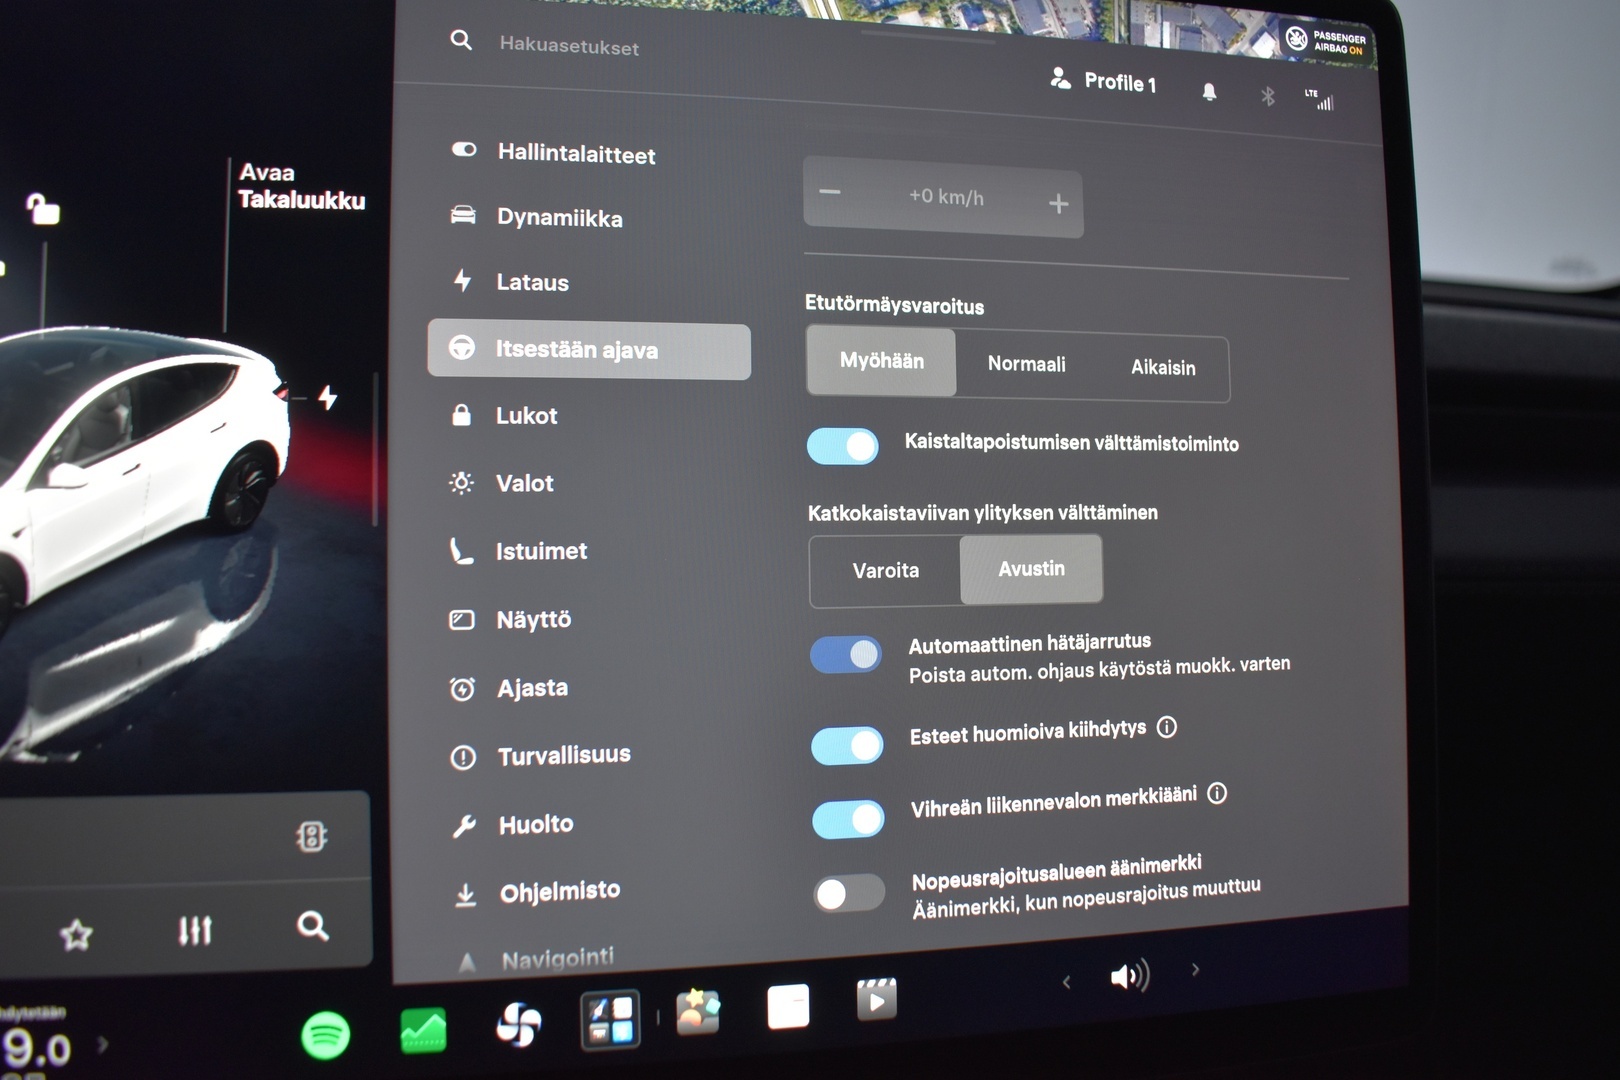Open the white notes app icon
This screenshot has width=1620, height=1080.
click(788, 1006)
